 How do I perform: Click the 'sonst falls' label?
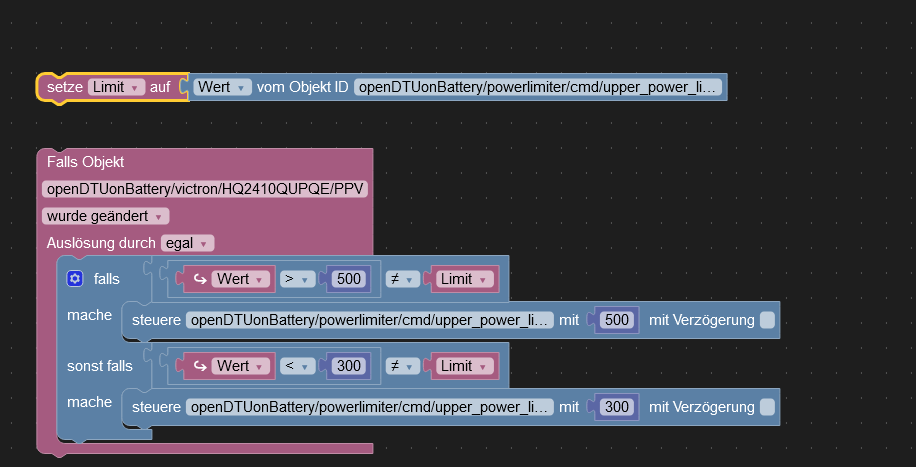[100, 366]
